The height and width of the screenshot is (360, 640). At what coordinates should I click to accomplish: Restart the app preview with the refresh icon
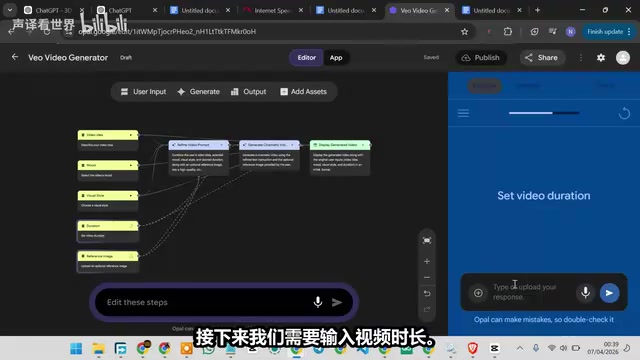pyautogui.click(x=624, y=113)
